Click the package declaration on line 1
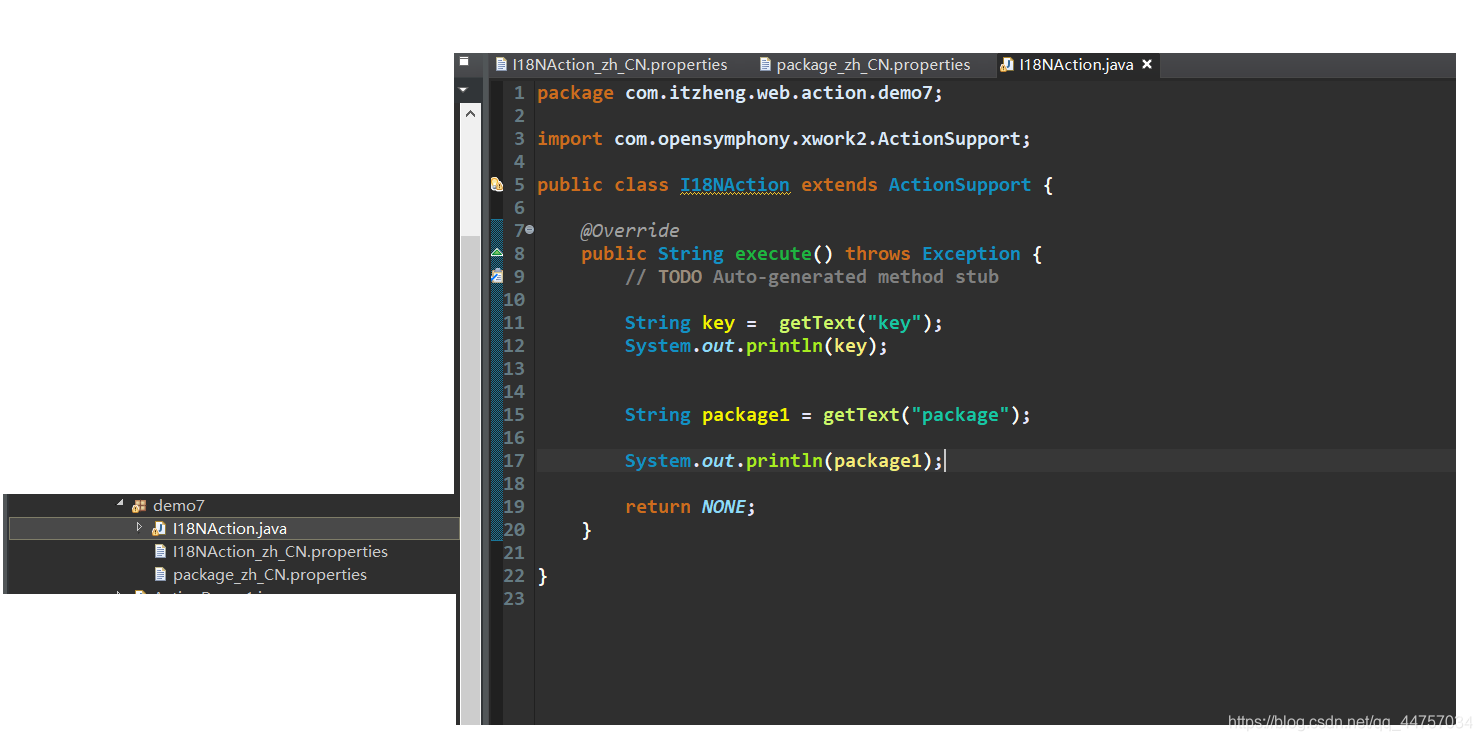 click(740, 93)
